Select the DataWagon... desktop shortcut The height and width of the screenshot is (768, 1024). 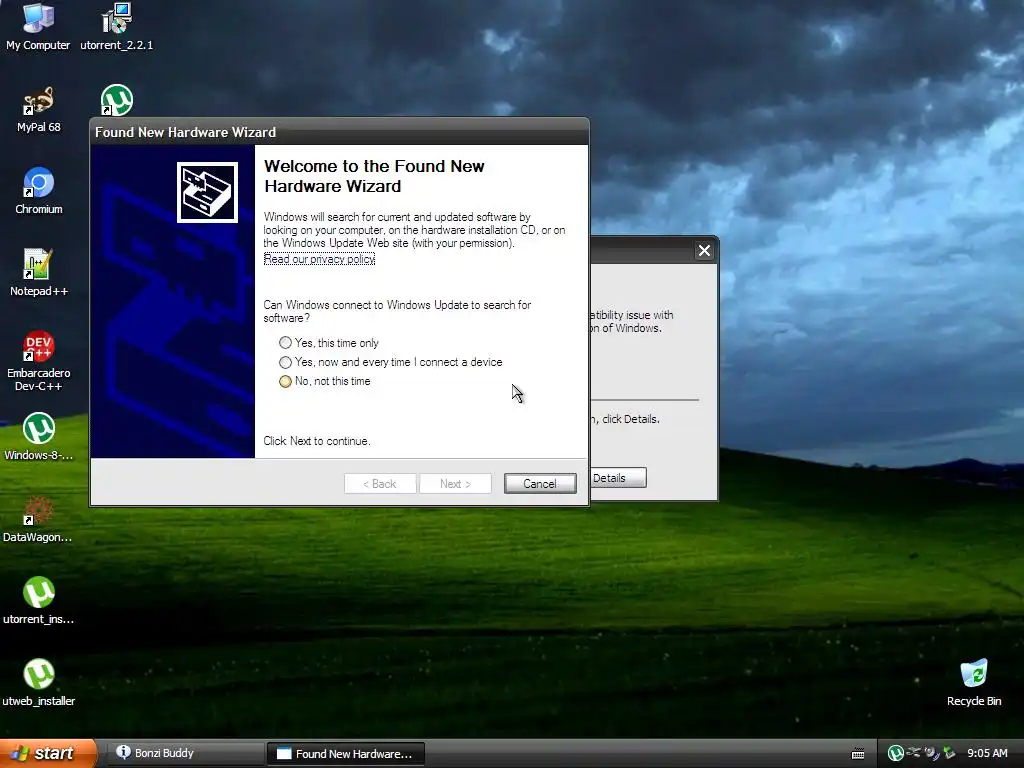coord(37,519)
